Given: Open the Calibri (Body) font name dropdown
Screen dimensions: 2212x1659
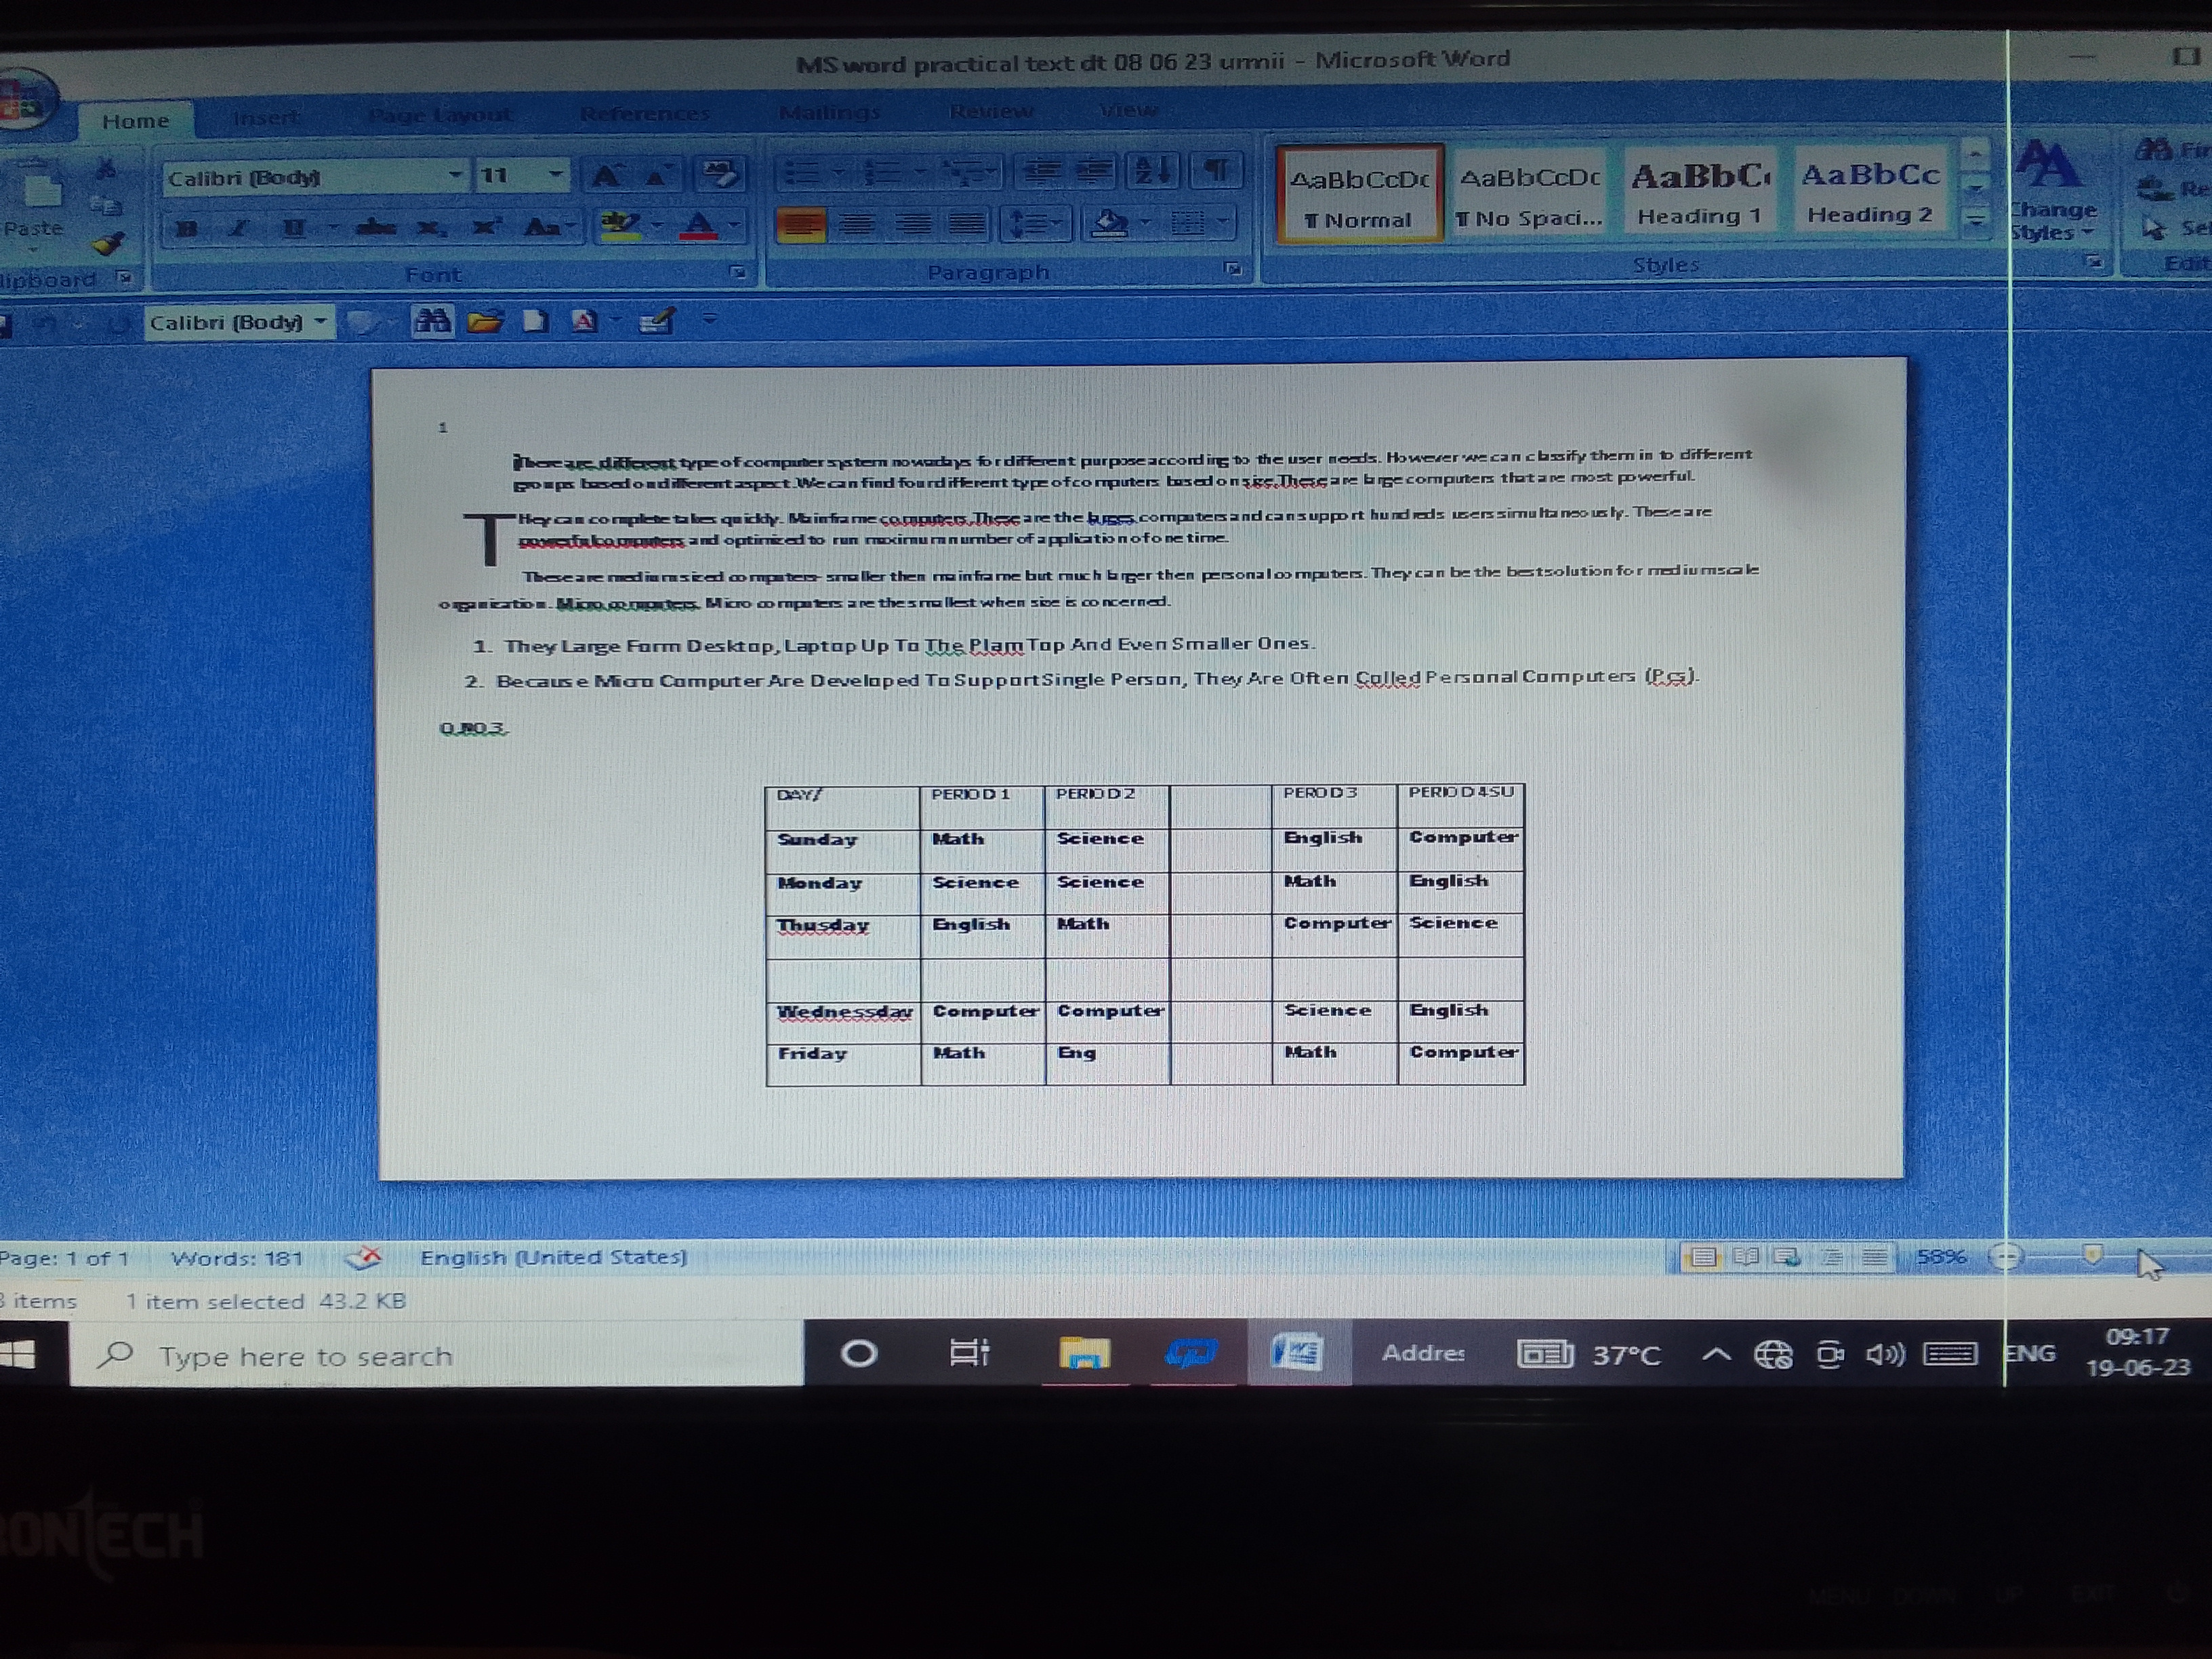Looking at the screenshot, I should point(455,176).
